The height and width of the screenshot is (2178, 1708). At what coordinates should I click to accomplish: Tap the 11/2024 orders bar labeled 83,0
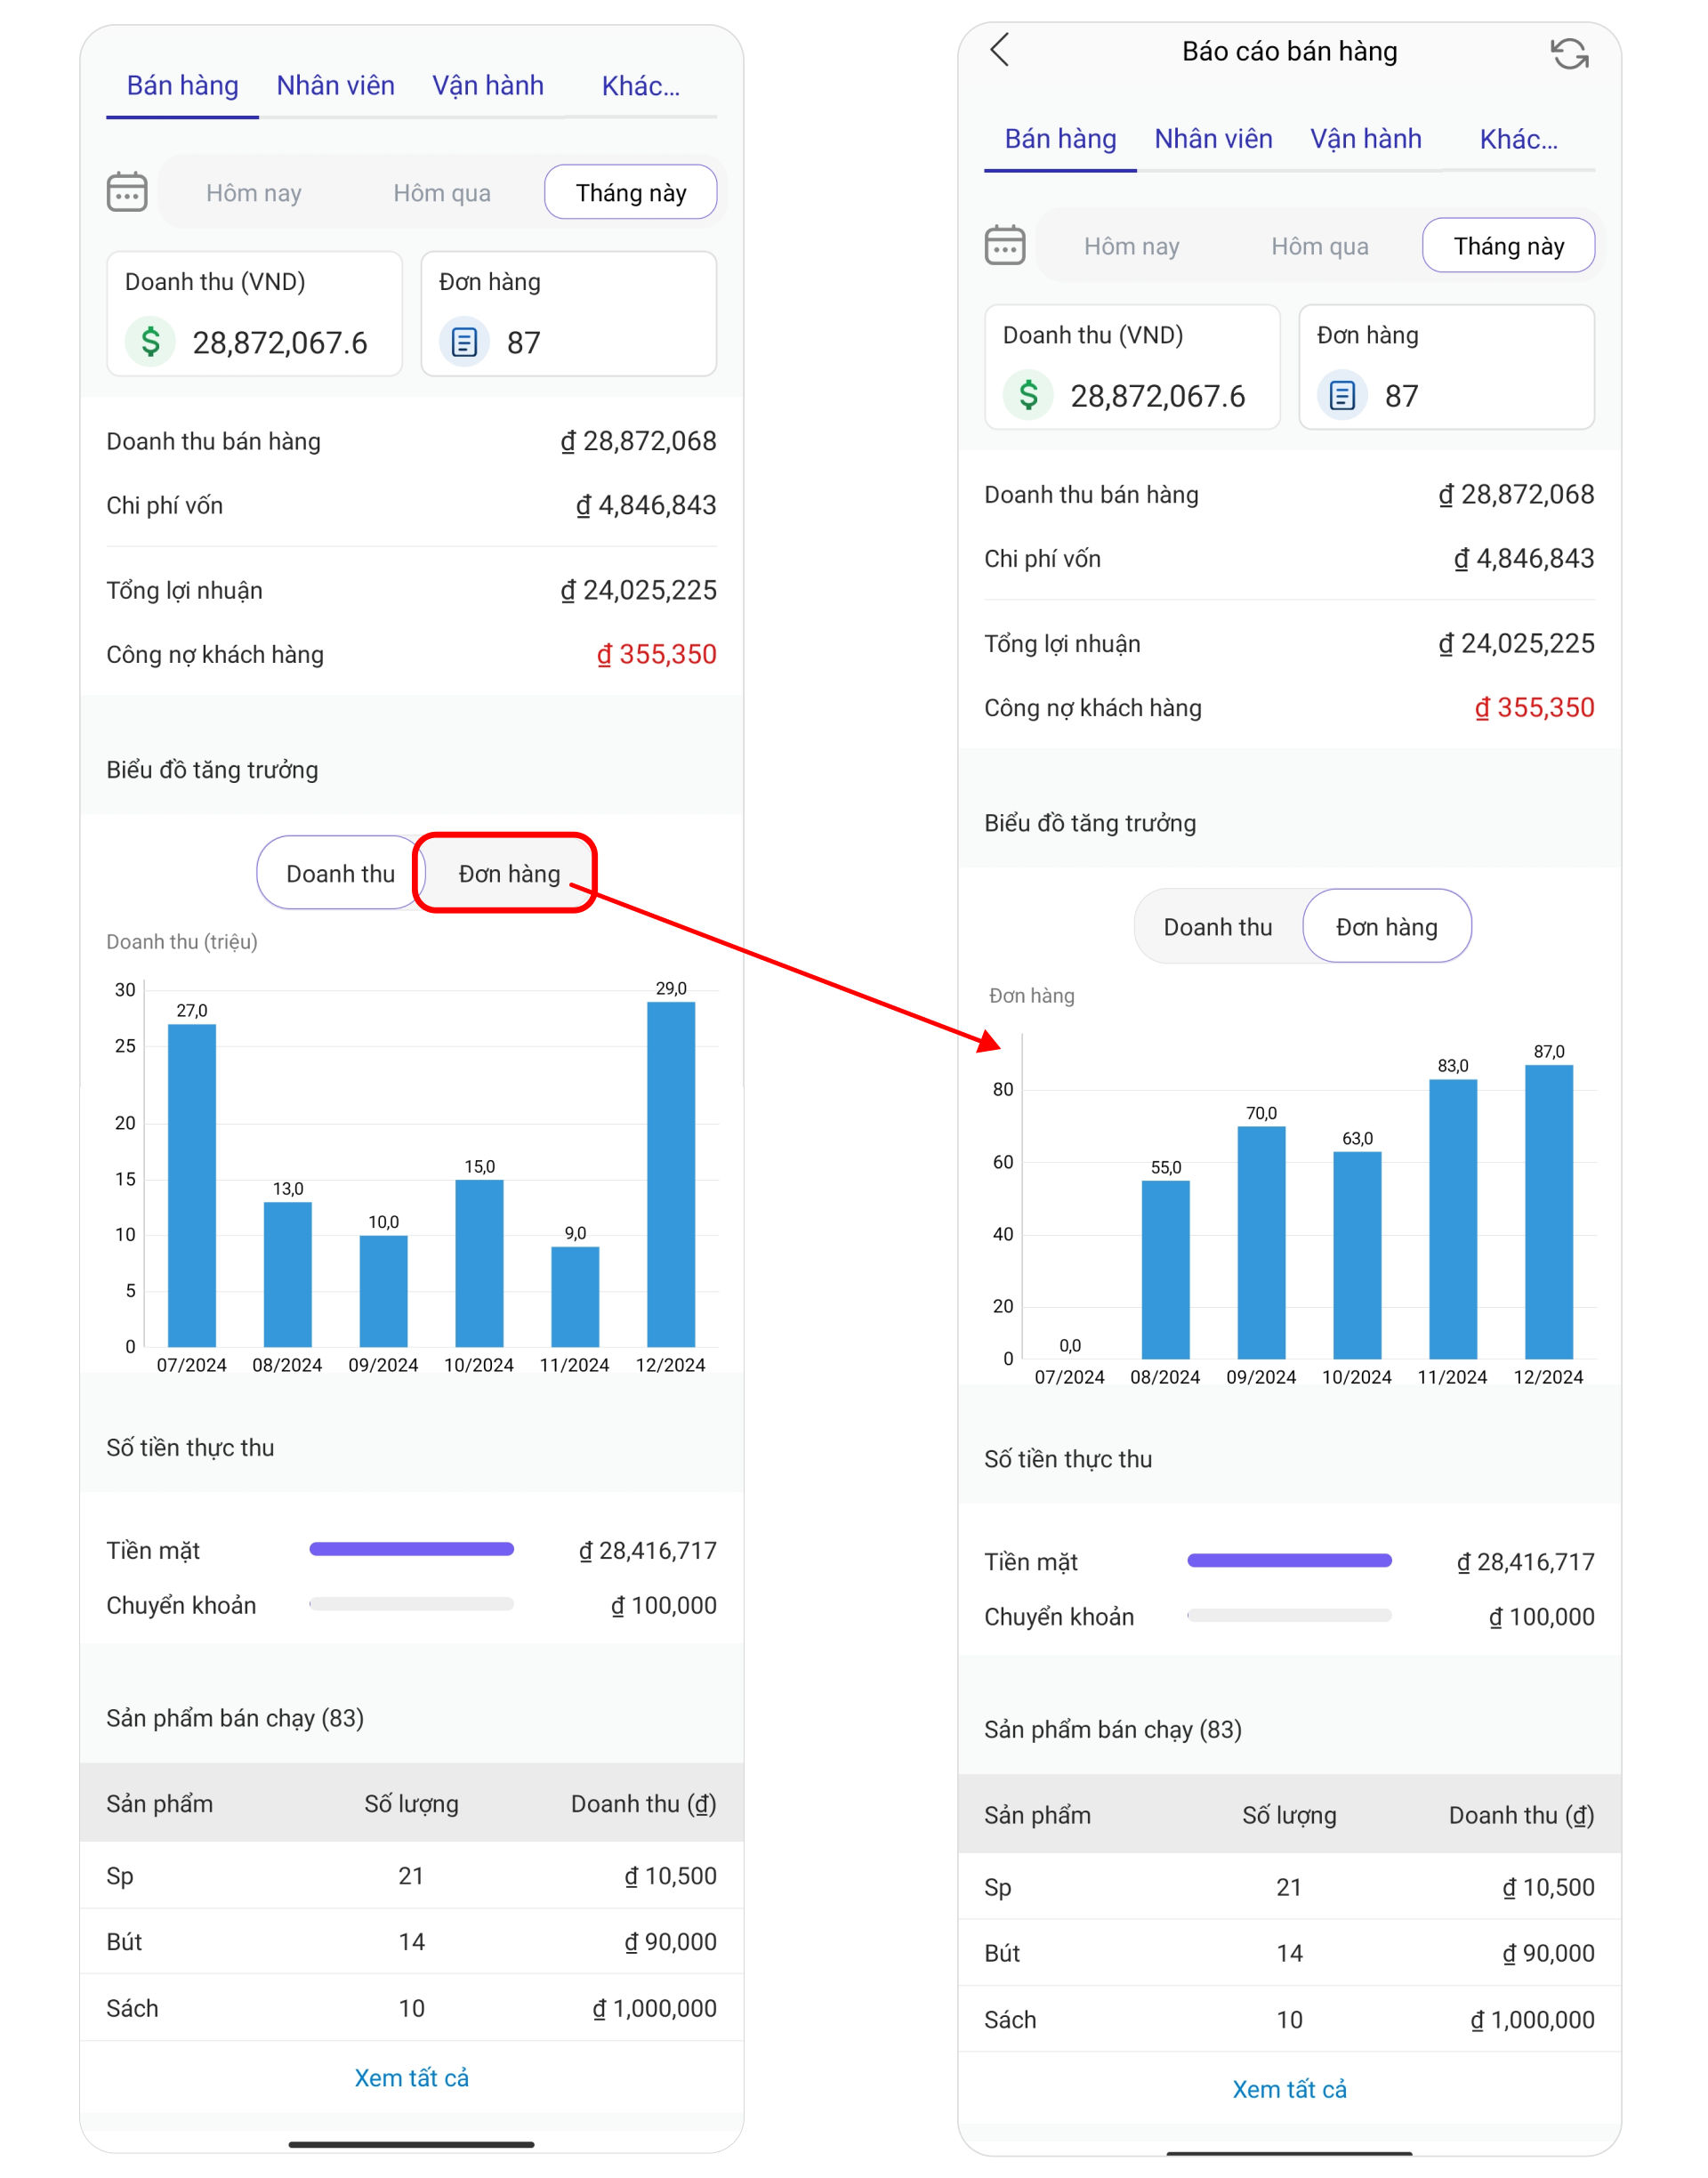1453,1219
